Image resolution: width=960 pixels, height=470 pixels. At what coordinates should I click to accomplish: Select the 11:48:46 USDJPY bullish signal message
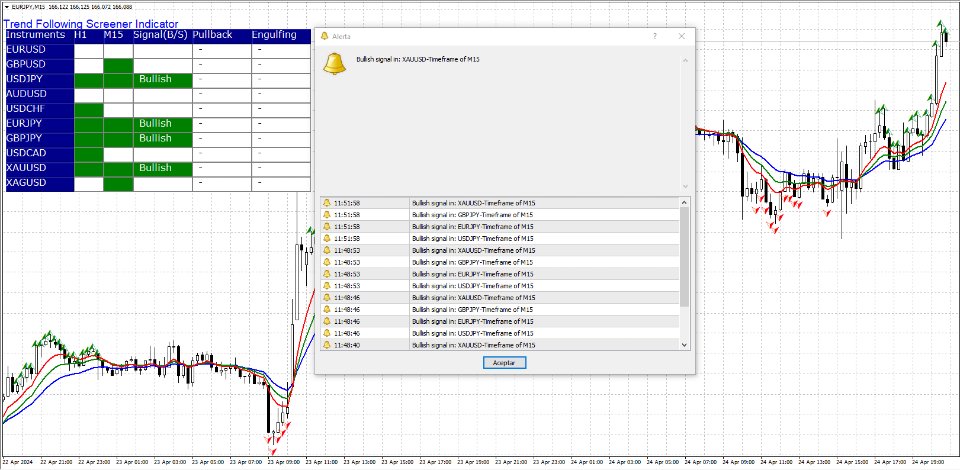[x=472, y=334]
